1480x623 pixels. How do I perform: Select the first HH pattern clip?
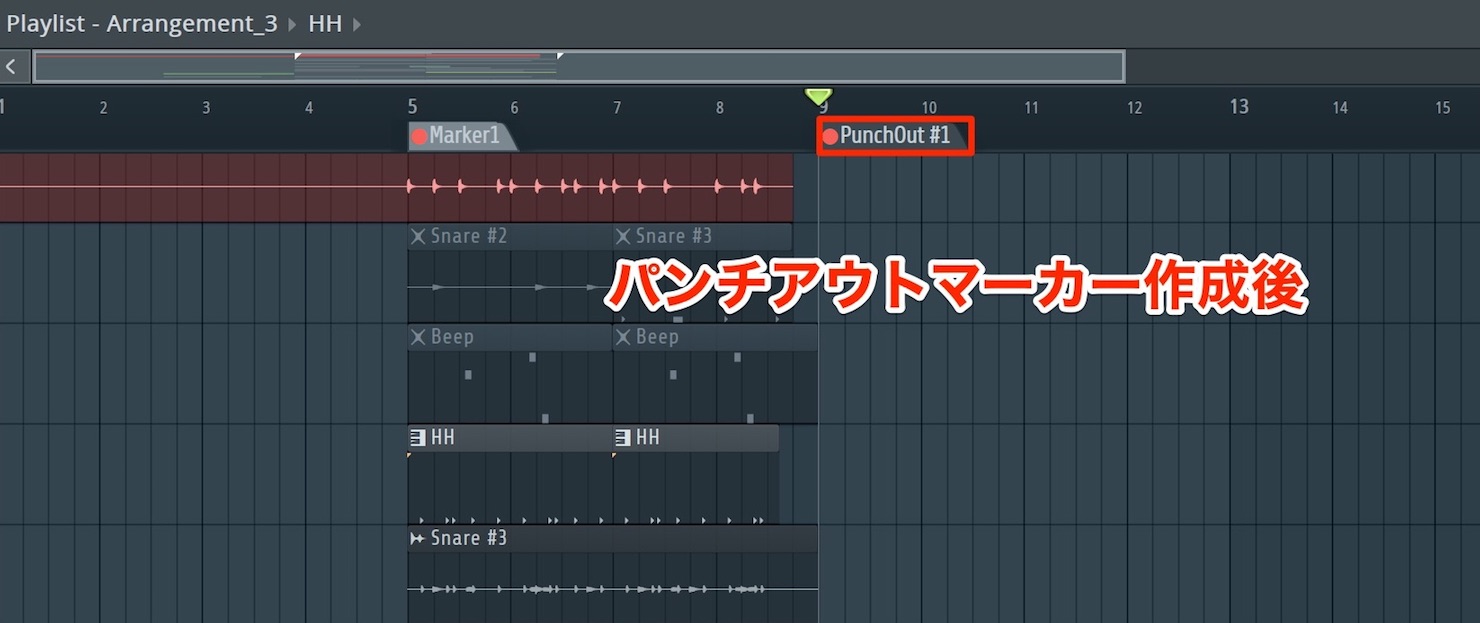pos(510,475)
